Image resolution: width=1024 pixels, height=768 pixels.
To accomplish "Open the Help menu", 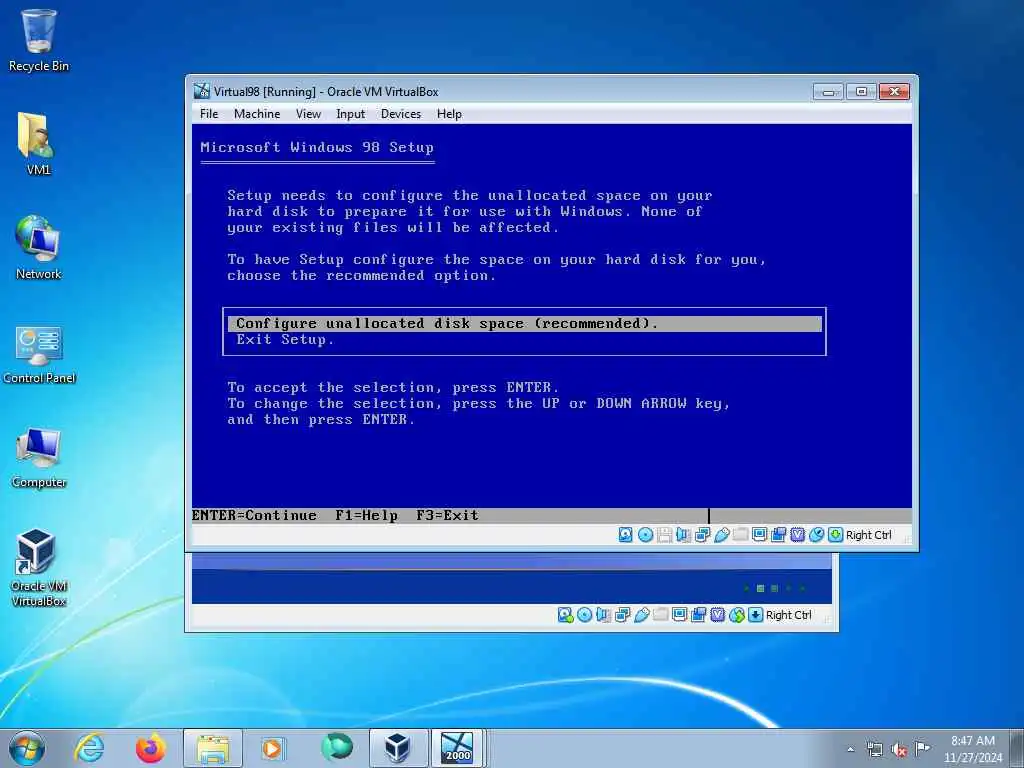I will (449, 114).
